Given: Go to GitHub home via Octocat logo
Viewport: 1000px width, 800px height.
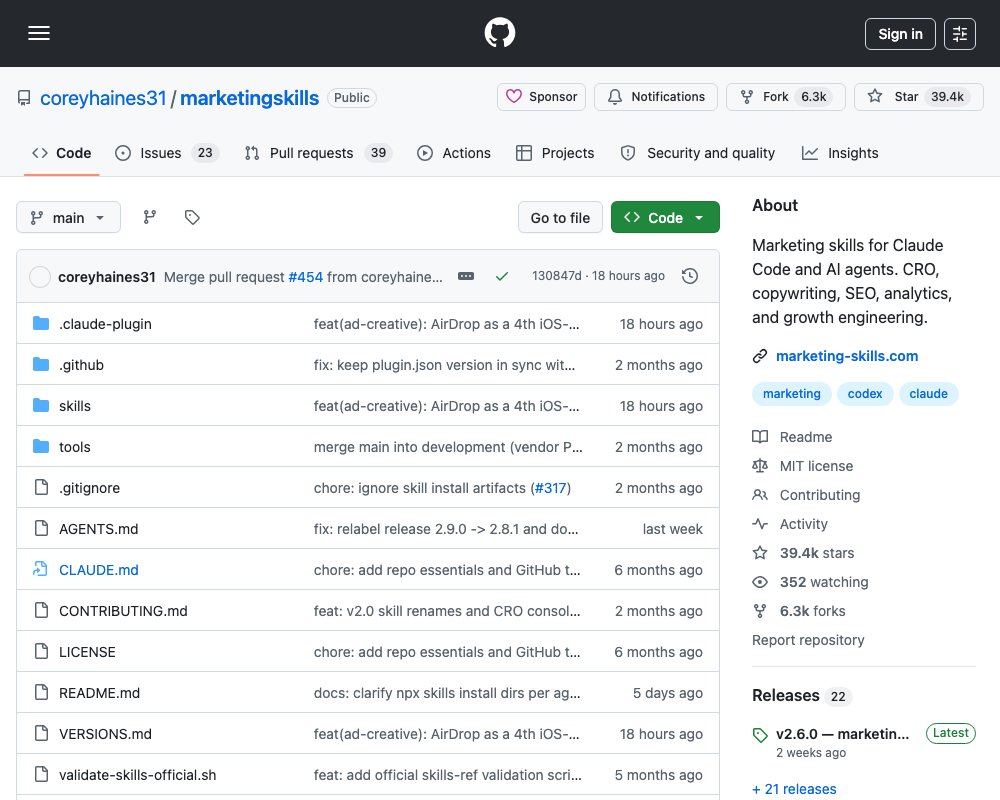Looking at the screenshot, I should [x=499, y=33].
